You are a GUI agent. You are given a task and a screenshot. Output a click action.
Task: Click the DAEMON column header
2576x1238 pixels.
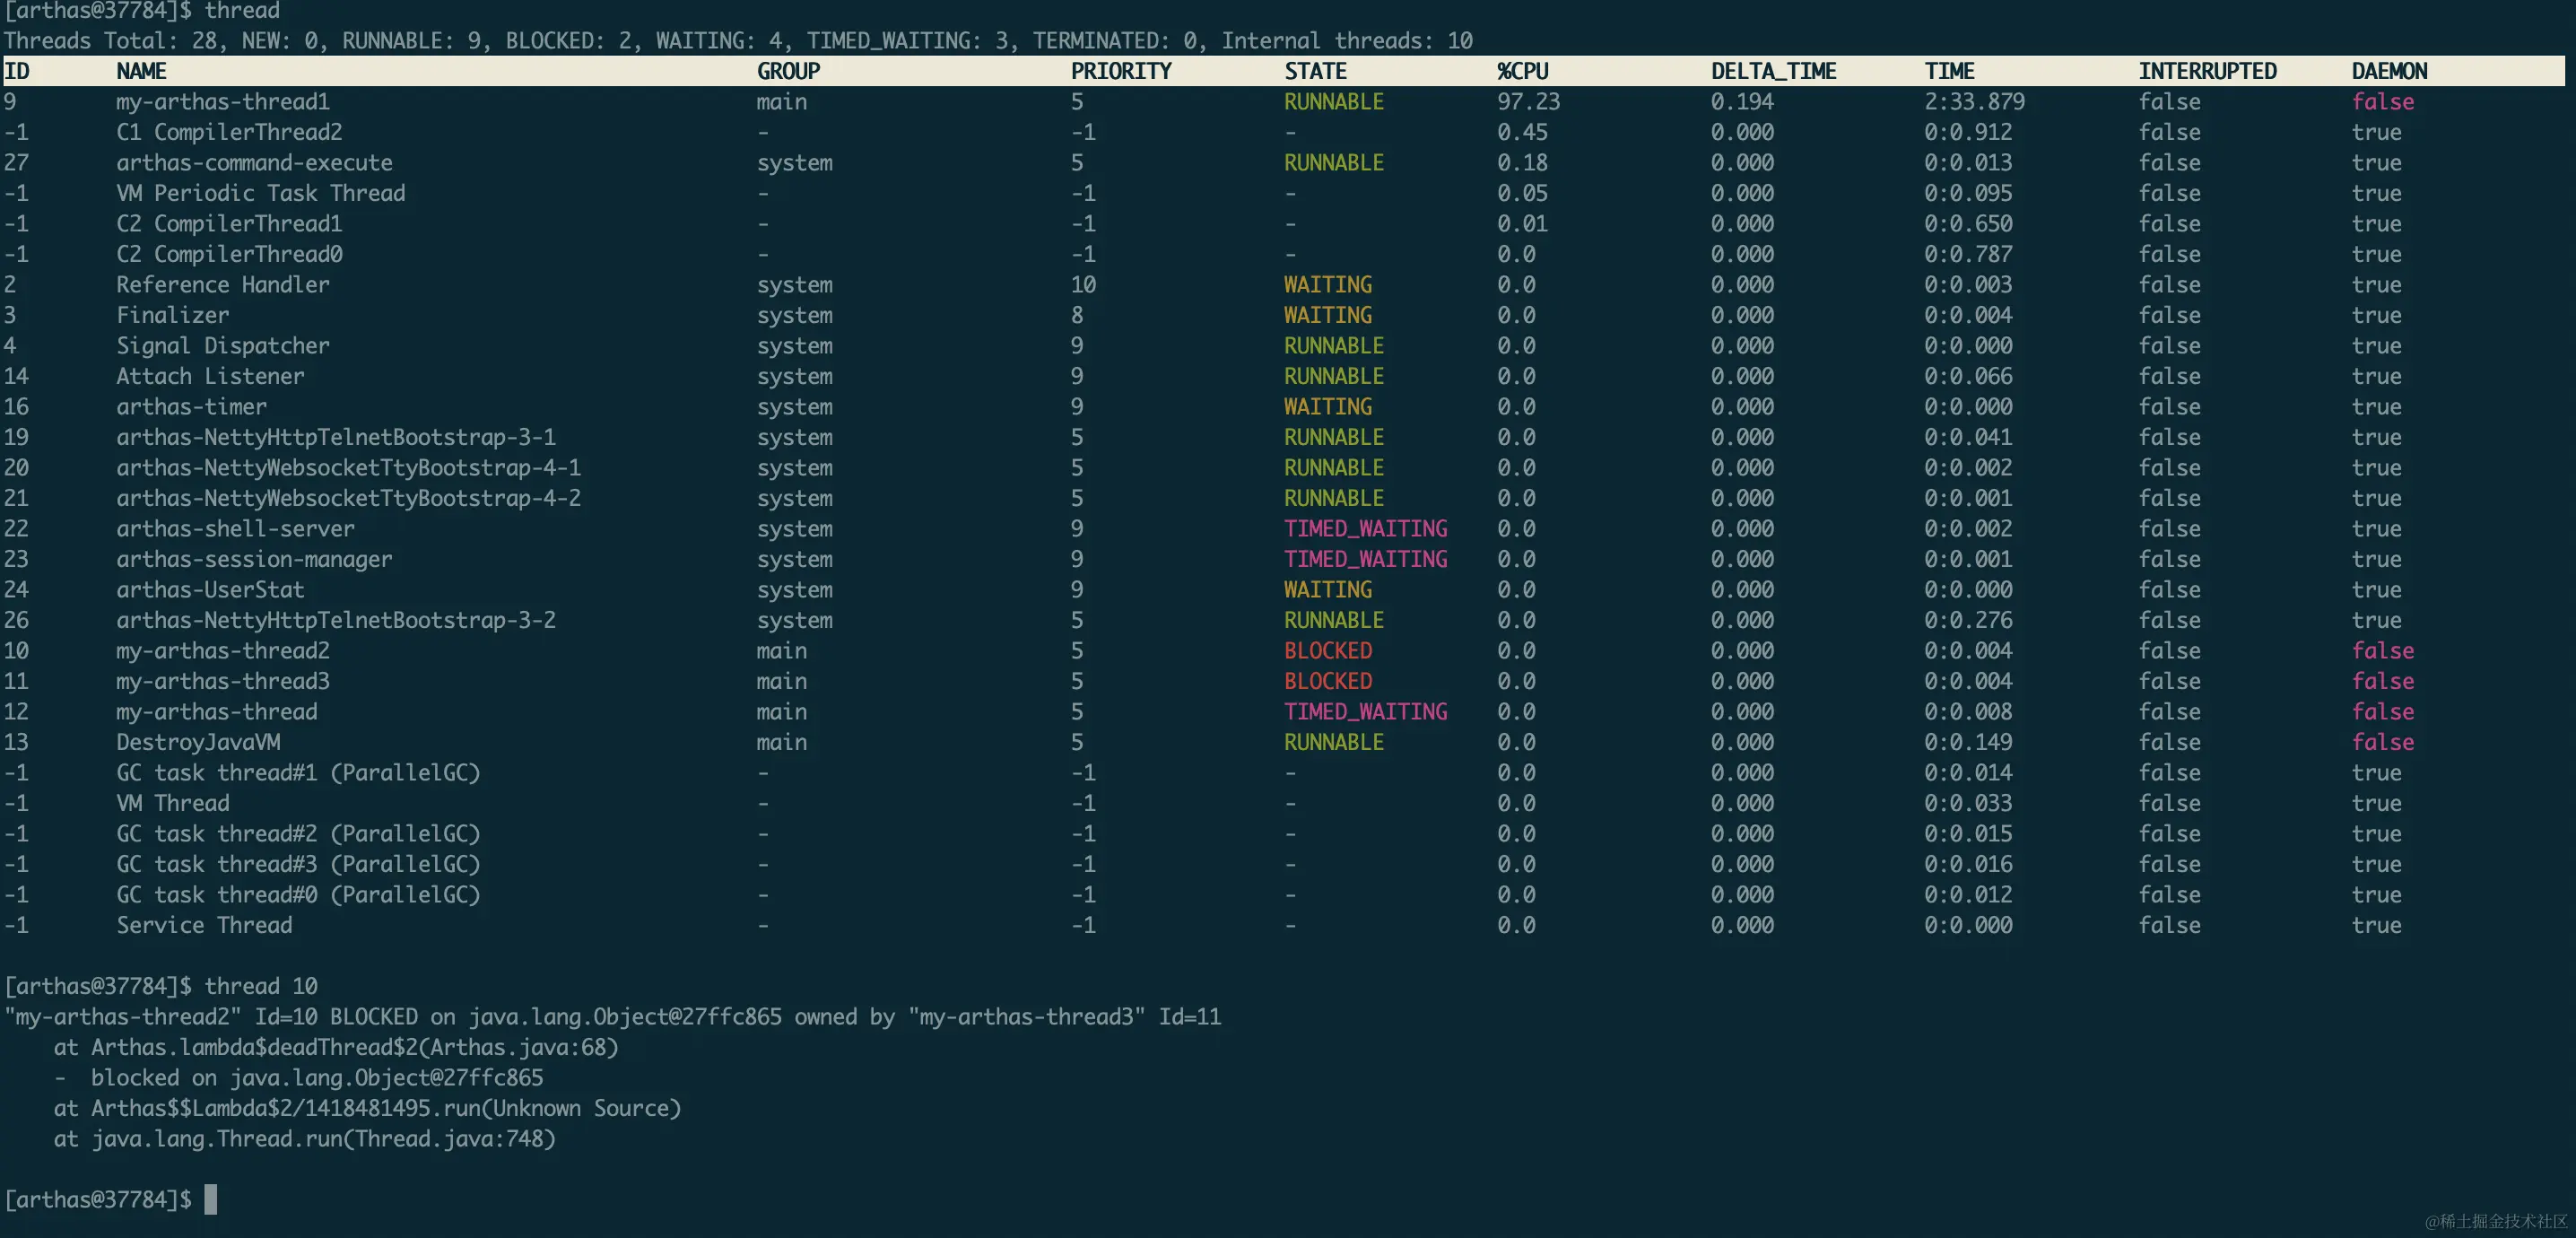click(x=2389, y=71)
